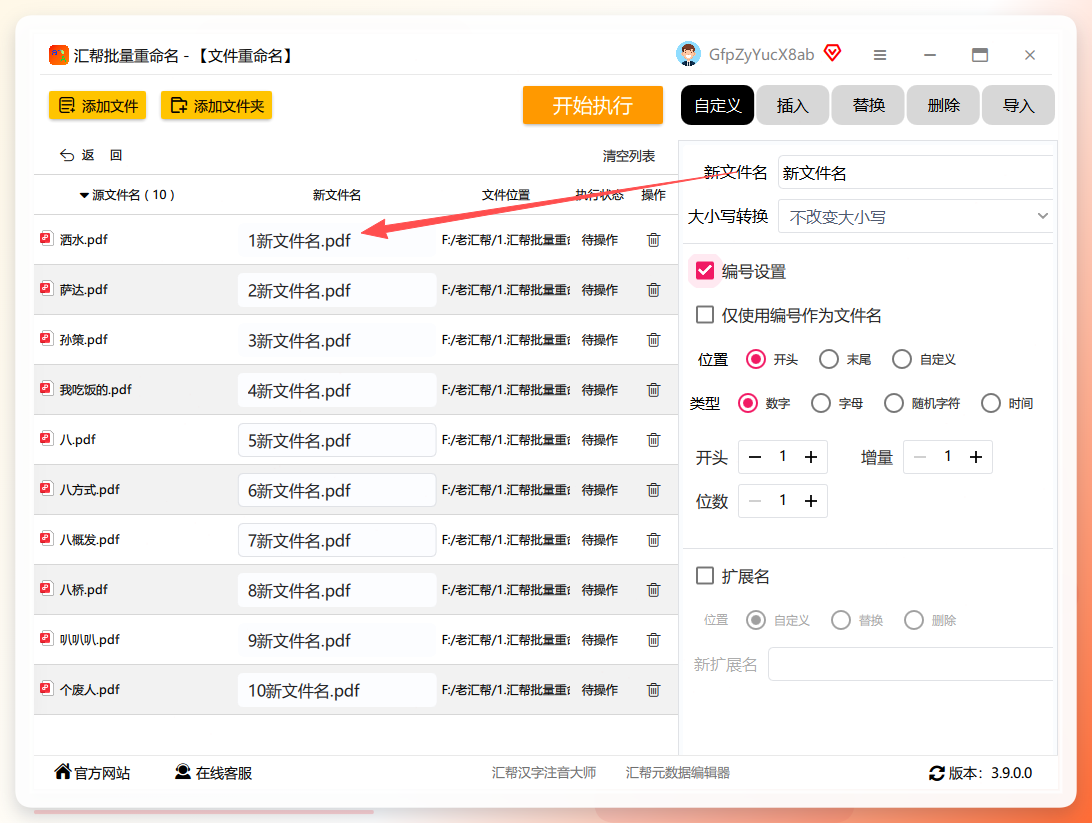Click the user avatar icon
Viewport: 1092px width, 823px height.
[688, 54]
